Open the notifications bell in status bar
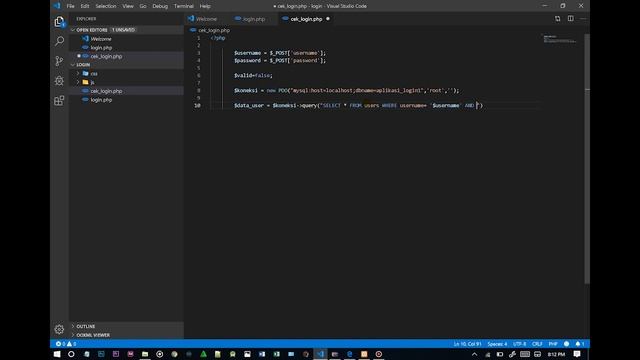640x360 pixels. [x=580, y=344]
